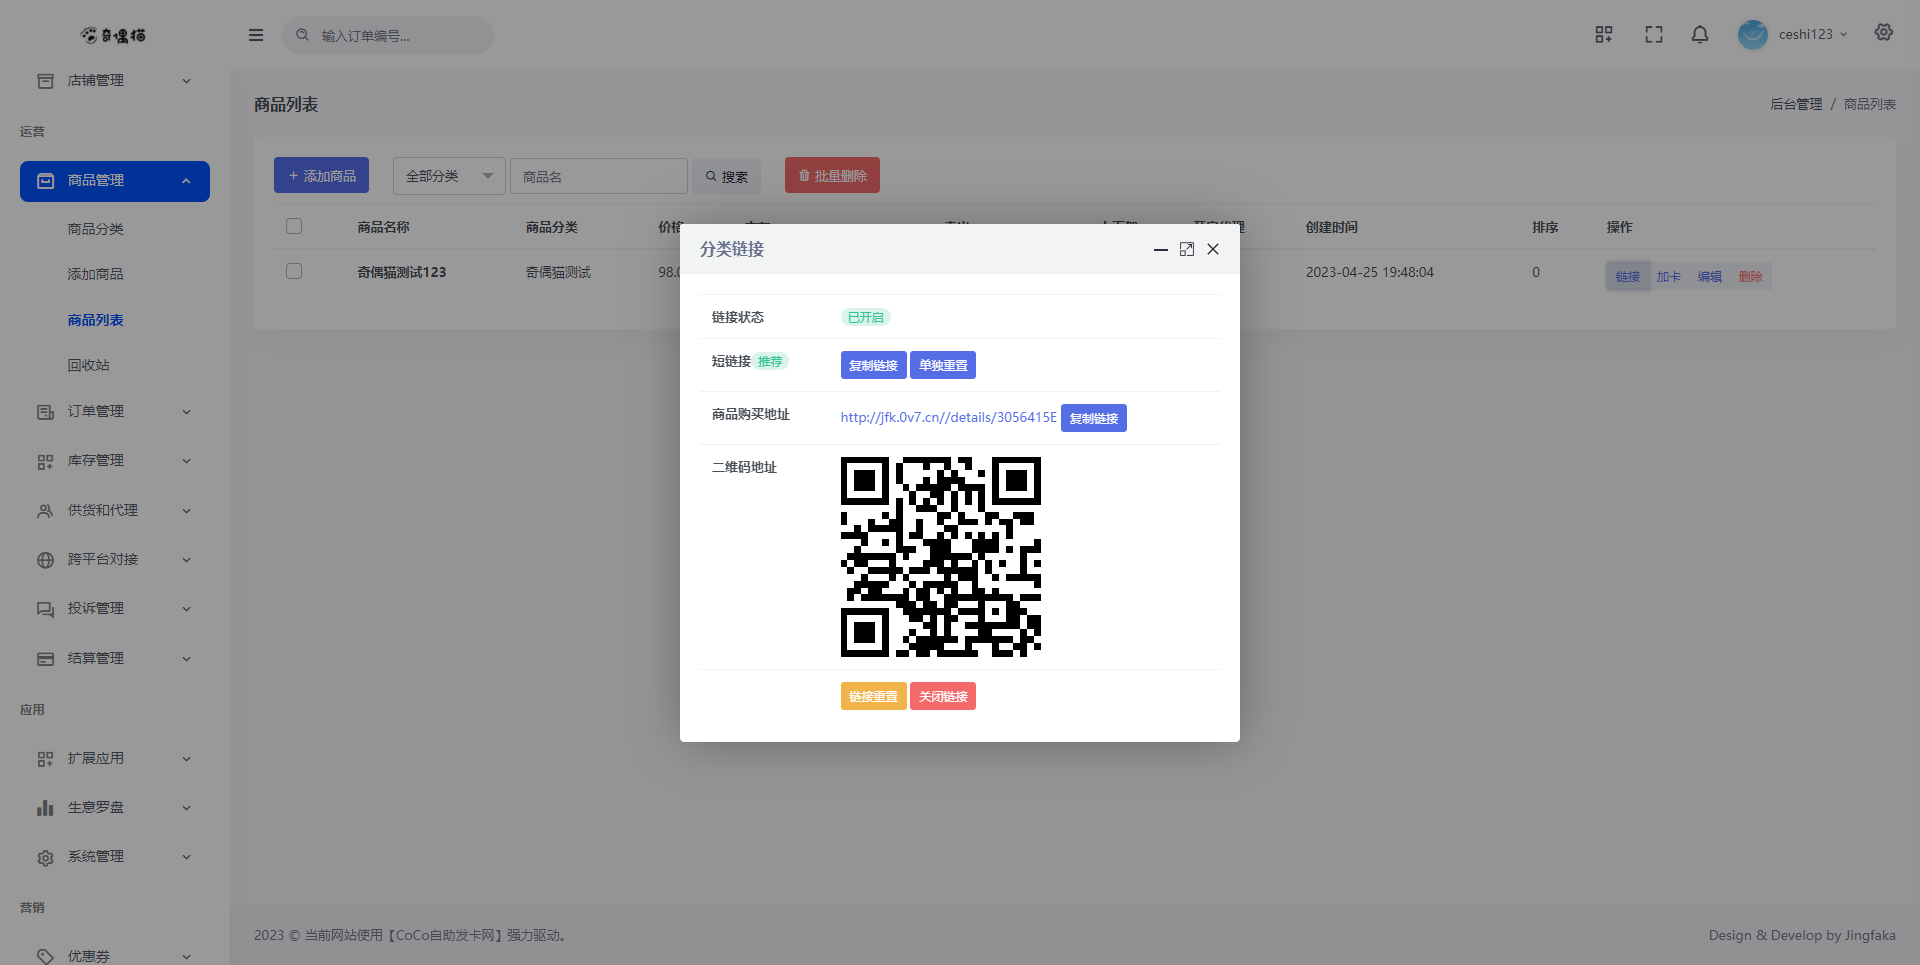1920x965 pixels.
Task: Open the settings gear in top right
Action: [x=1884, y=32]
